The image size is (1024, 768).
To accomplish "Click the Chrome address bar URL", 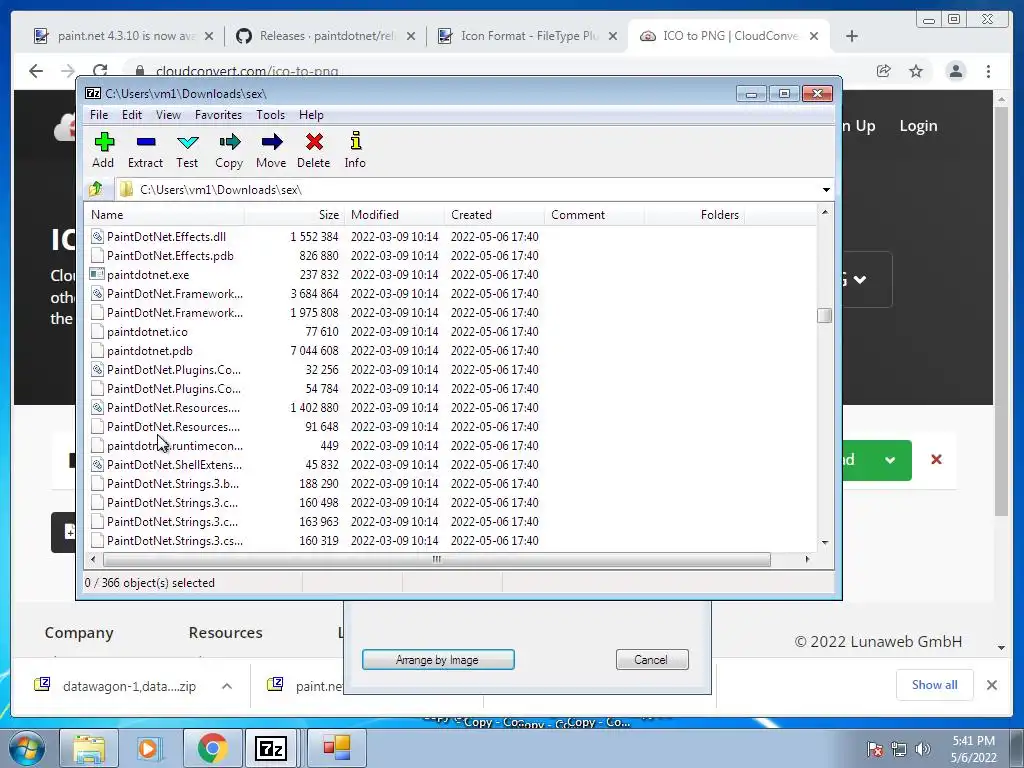I will [x=247, y=71].
